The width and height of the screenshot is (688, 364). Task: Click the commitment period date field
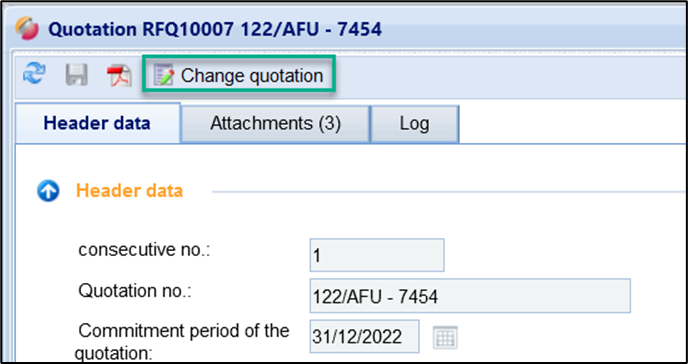[364, 336]
